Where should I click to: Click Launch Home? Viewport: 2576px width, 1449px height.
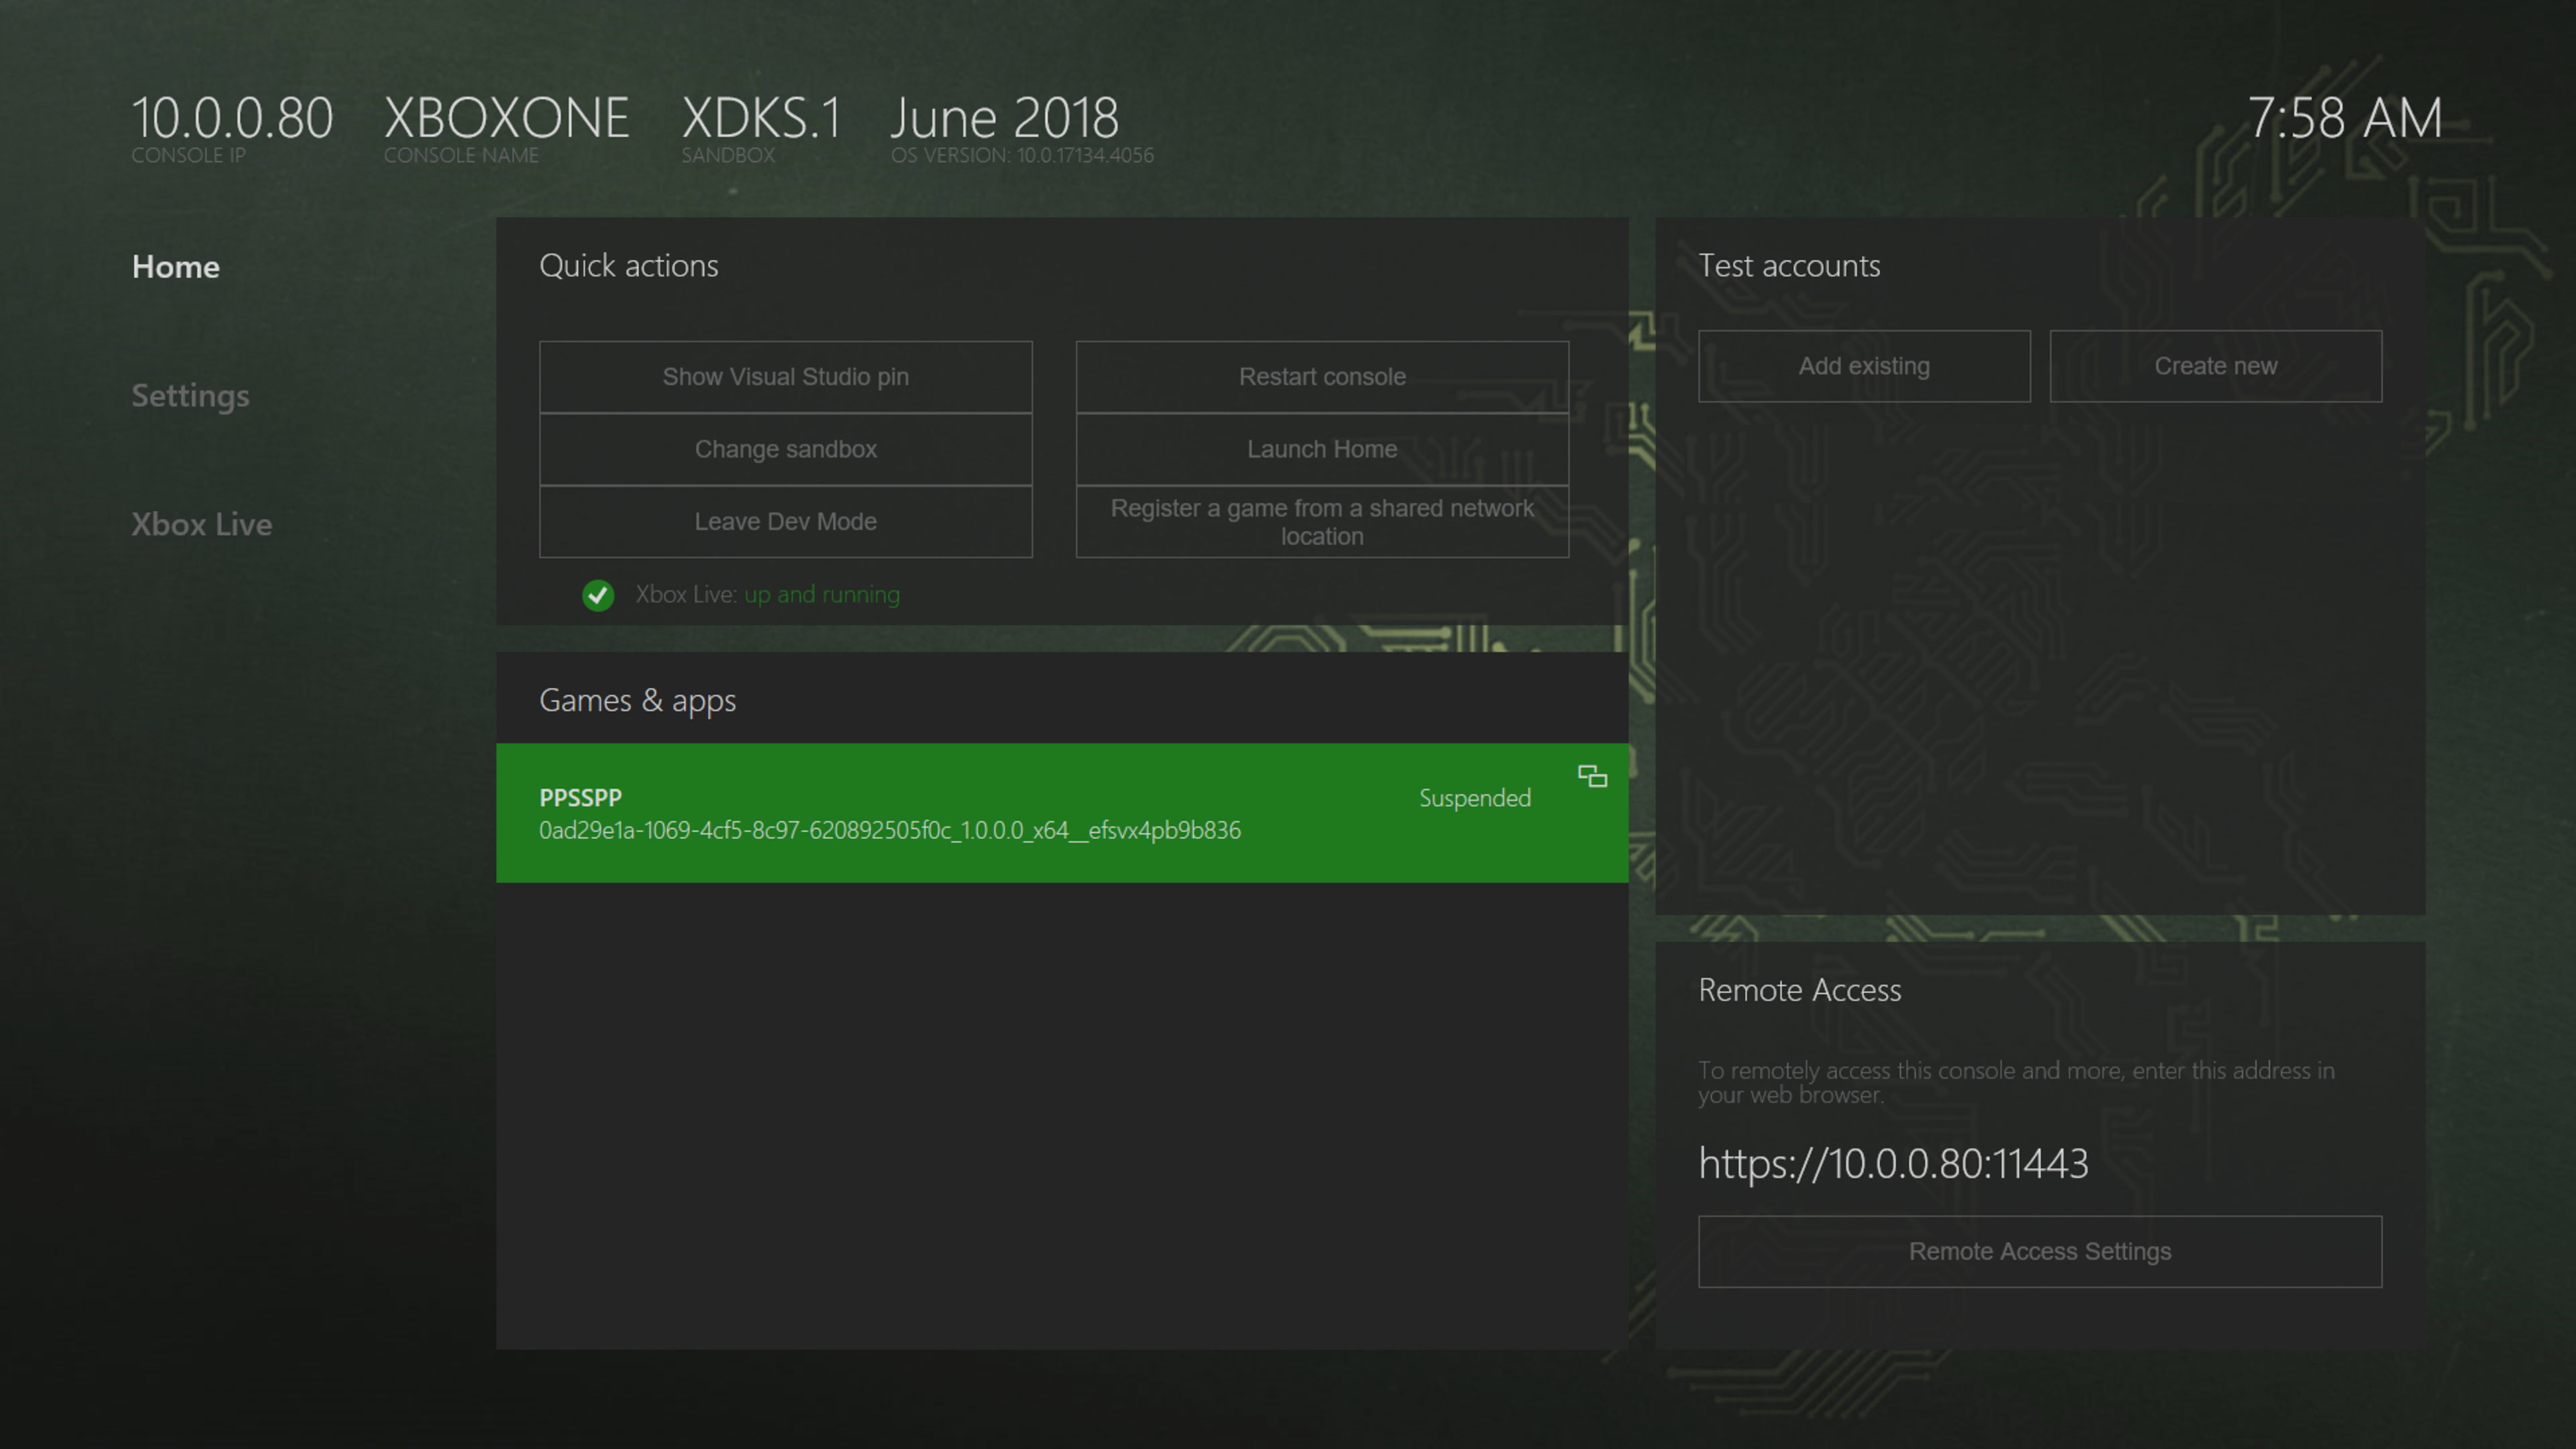(1321, 449)
